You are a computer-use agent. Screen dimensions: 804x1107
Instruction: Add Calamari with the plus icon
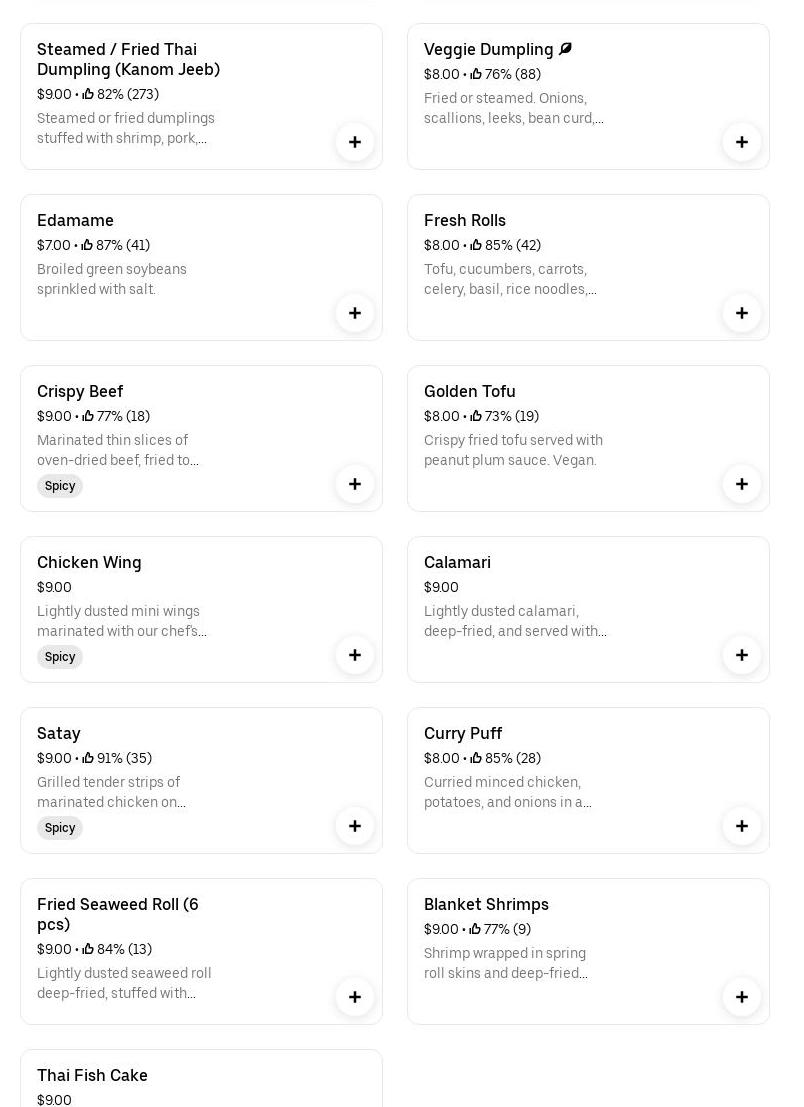coord(742,655)
